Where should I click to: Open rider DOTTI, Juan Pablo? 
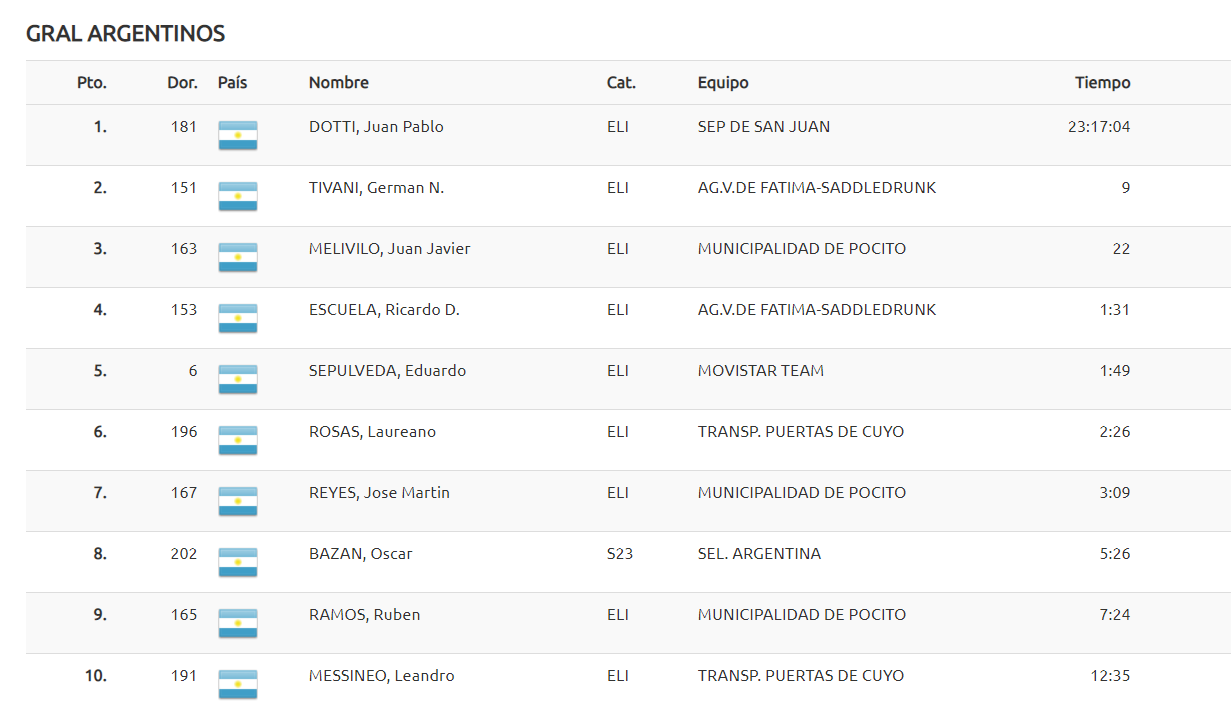click(376, 127)
